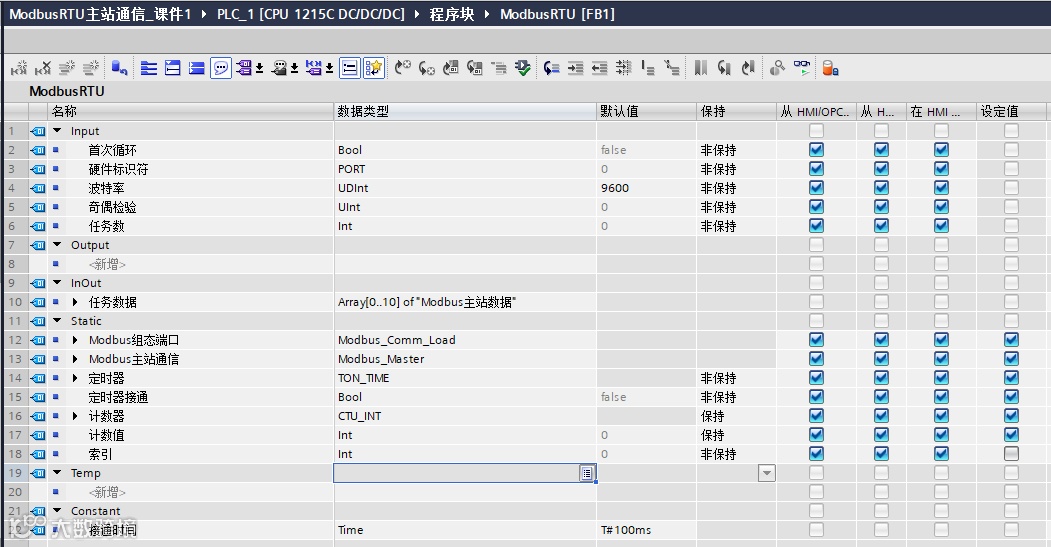Image resolution: width=1051 pixels, height=547 pixels.
Task: Click the 默认值 column header
Action: pos(646,111)
